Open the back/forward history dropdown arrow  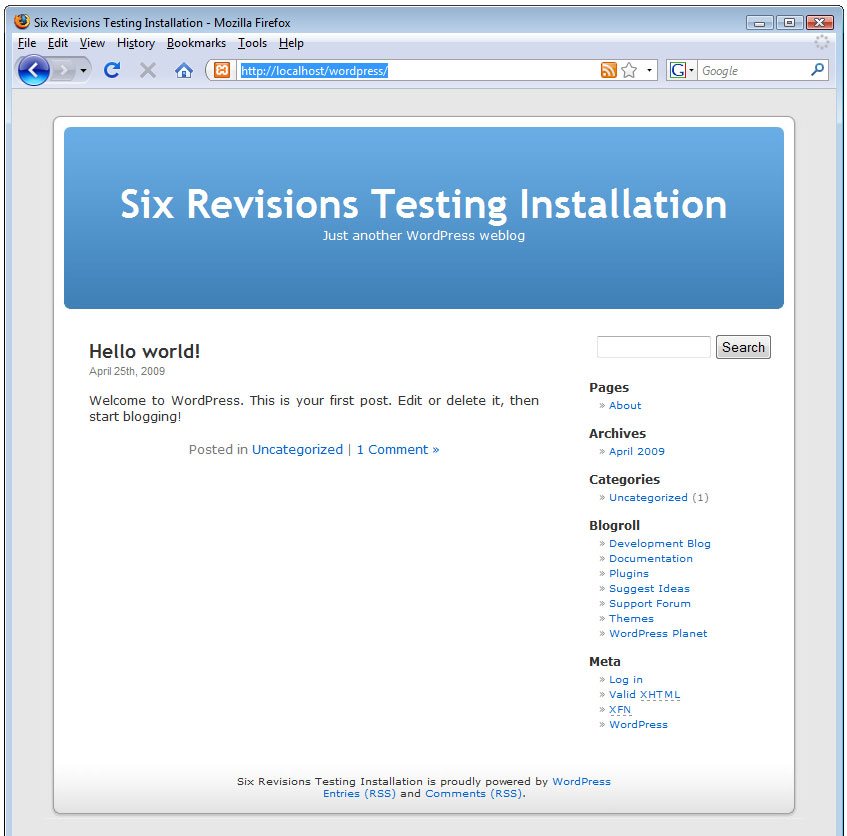pyautogui.click(x=83, y=71)
